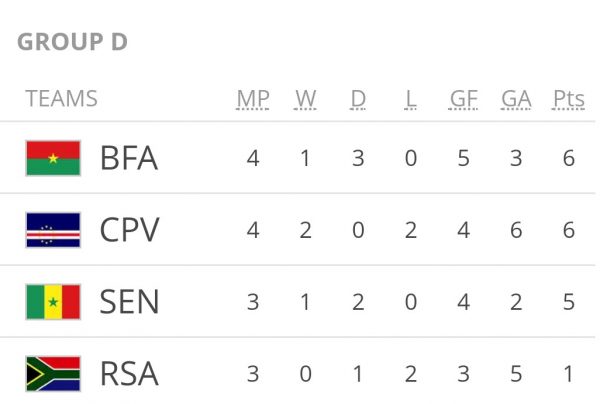Select the RSA team name
This screenshot has width=600, height=404.
[x=129, y=373]
